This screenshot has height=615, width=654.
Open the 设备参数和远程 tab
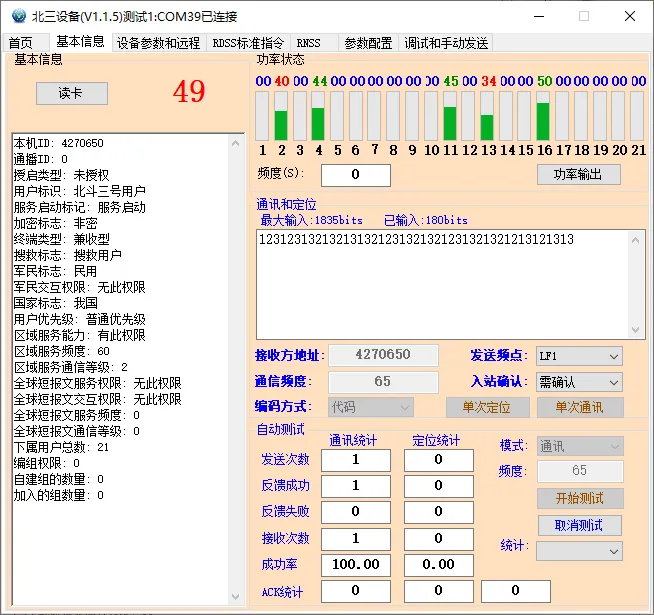[x=158, y=43]
